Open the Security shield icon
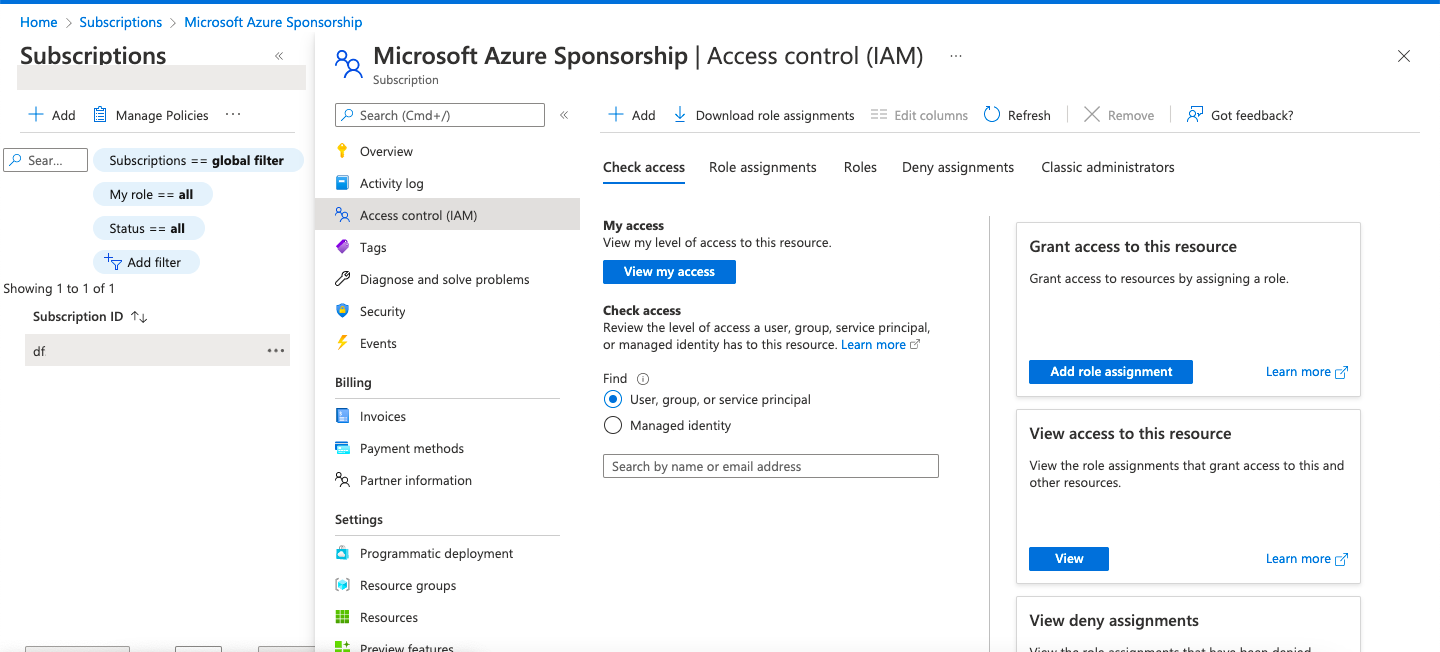The image size is (1440, 652). tap(342, 311)
